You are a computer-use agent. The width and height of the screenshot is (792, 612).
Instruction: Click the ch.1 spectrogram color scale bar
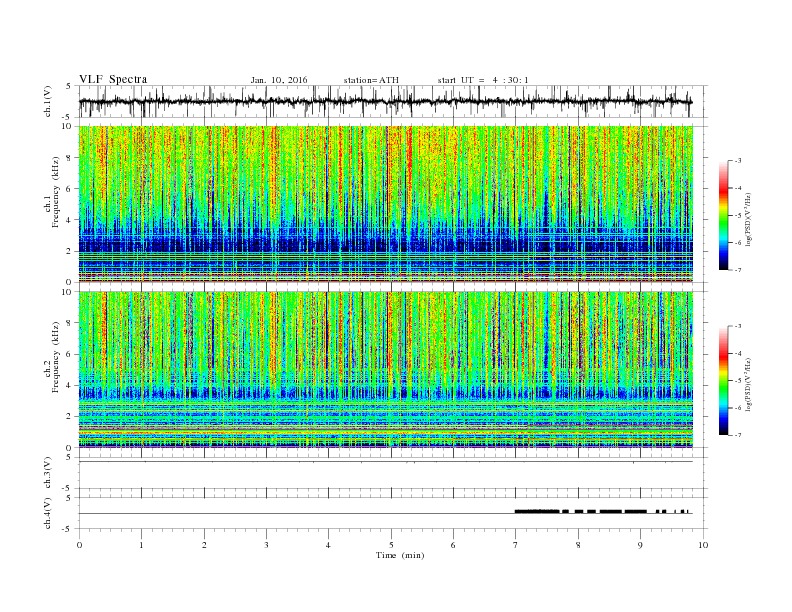pyautogui.click(x=724, y=215)
